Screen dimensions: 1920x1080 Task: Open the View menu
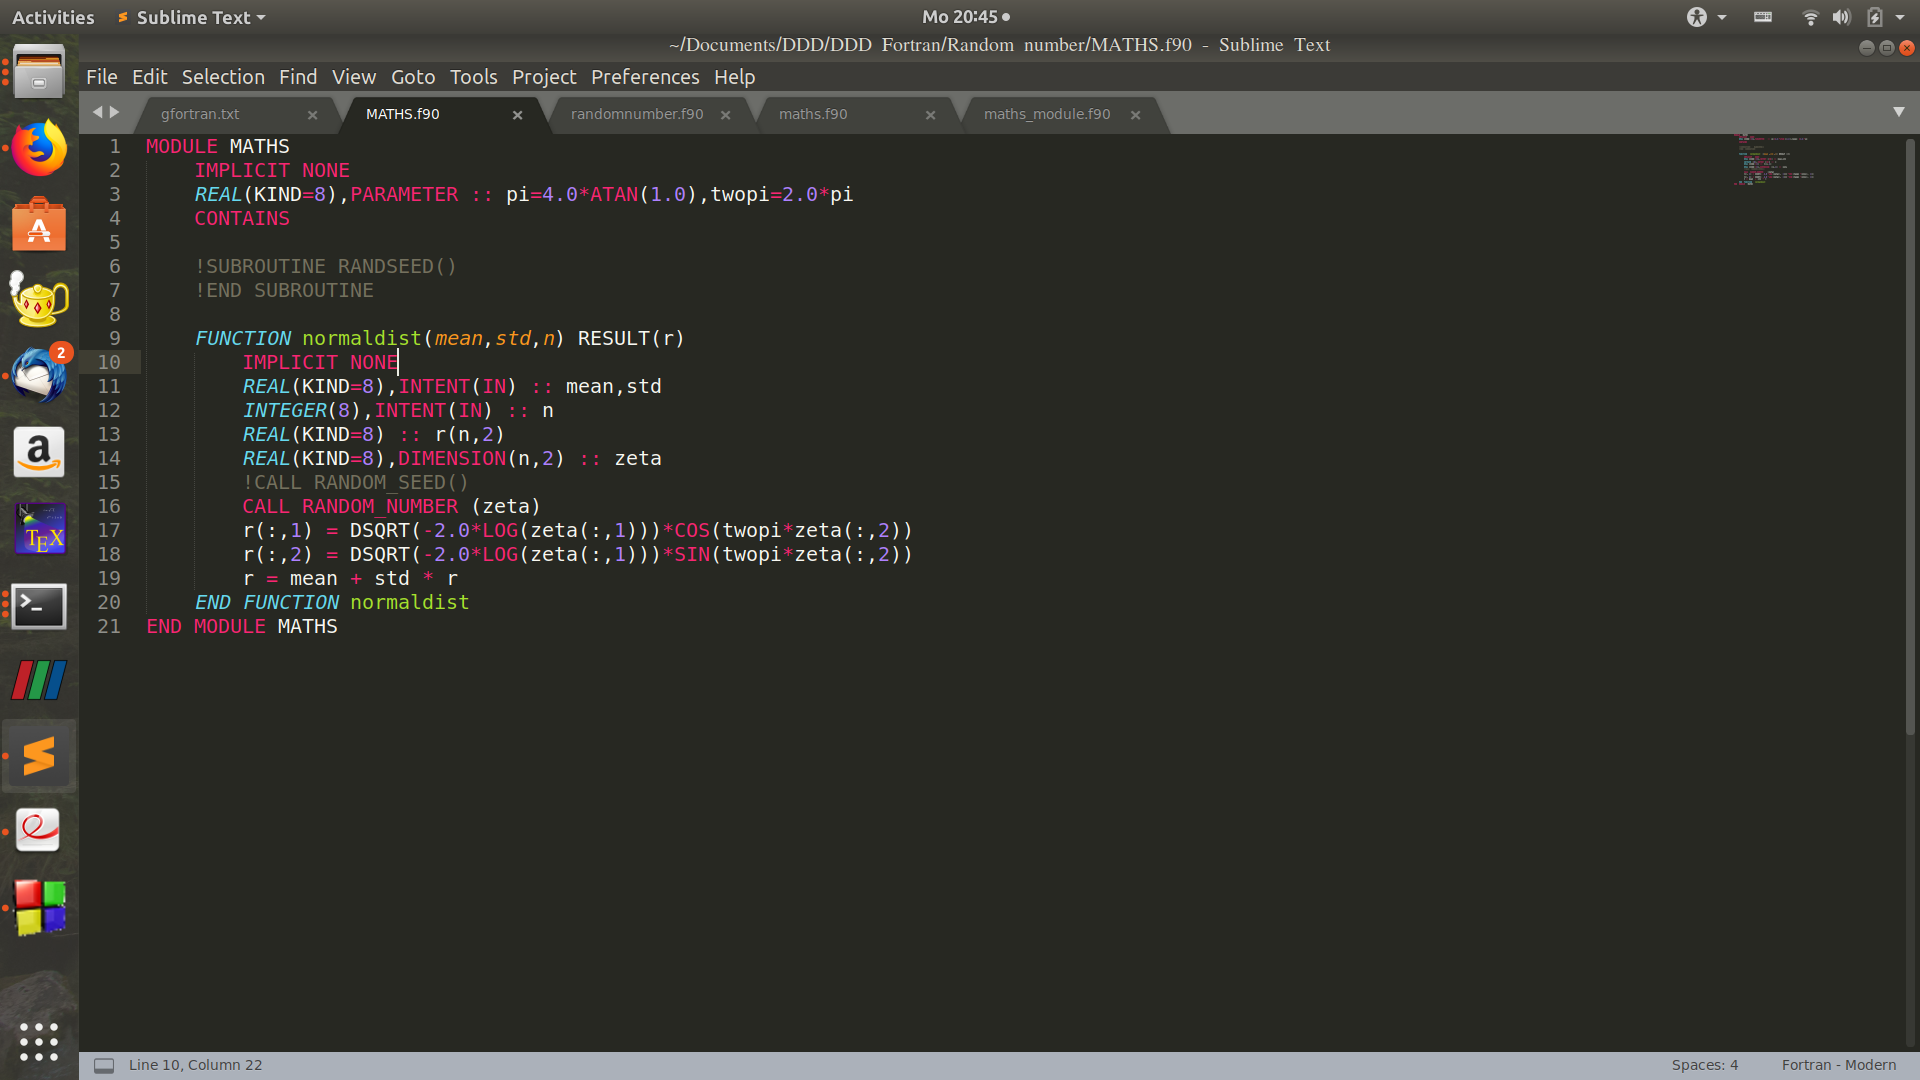point(354,77)
